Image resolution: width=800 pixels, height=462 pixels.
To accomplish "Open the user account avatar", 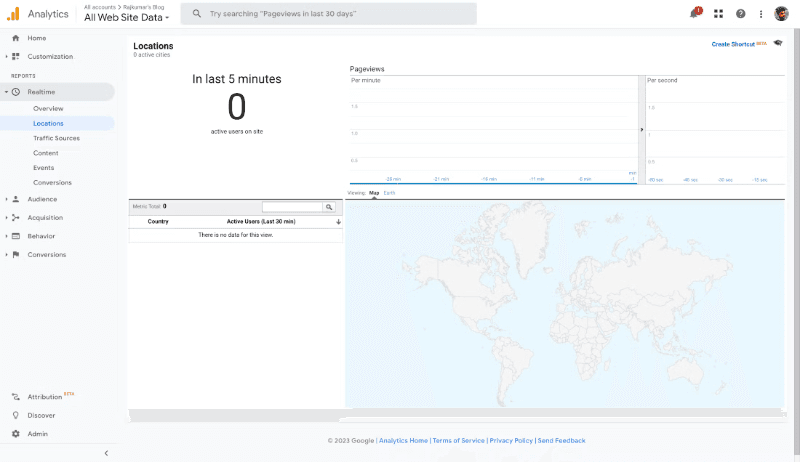I will (781, 14).
